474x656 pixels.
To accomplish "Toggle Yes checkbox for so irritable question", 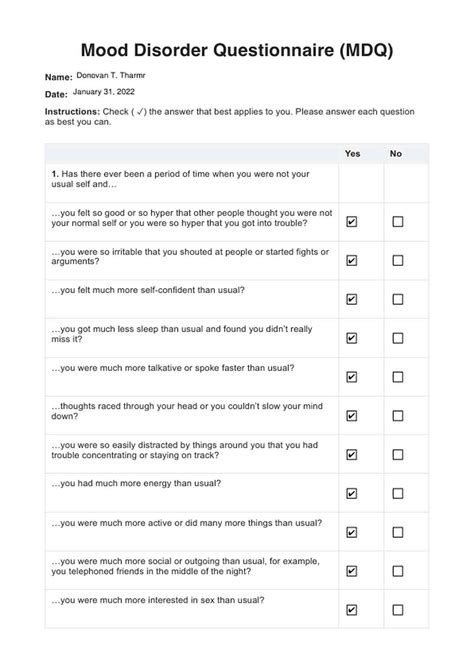I will coord(351,261).
